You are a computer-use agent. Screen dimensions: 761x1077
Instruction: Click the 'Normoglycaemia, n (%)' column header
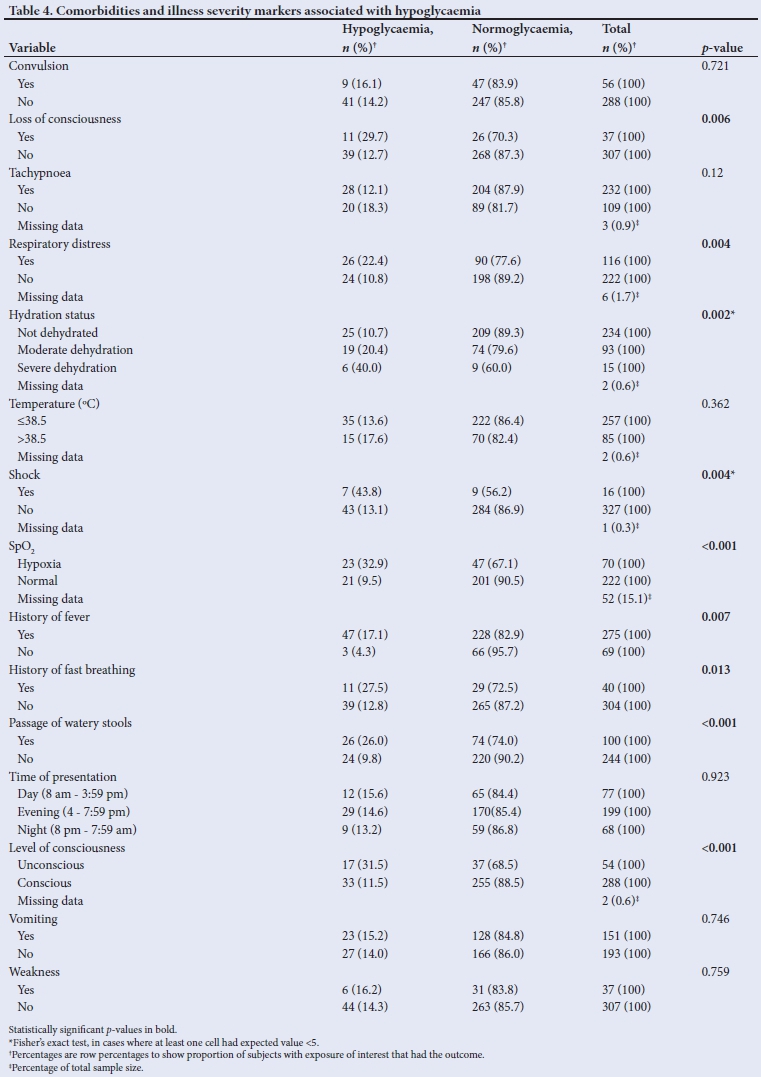pyautogui.click(x=521, y=38)
